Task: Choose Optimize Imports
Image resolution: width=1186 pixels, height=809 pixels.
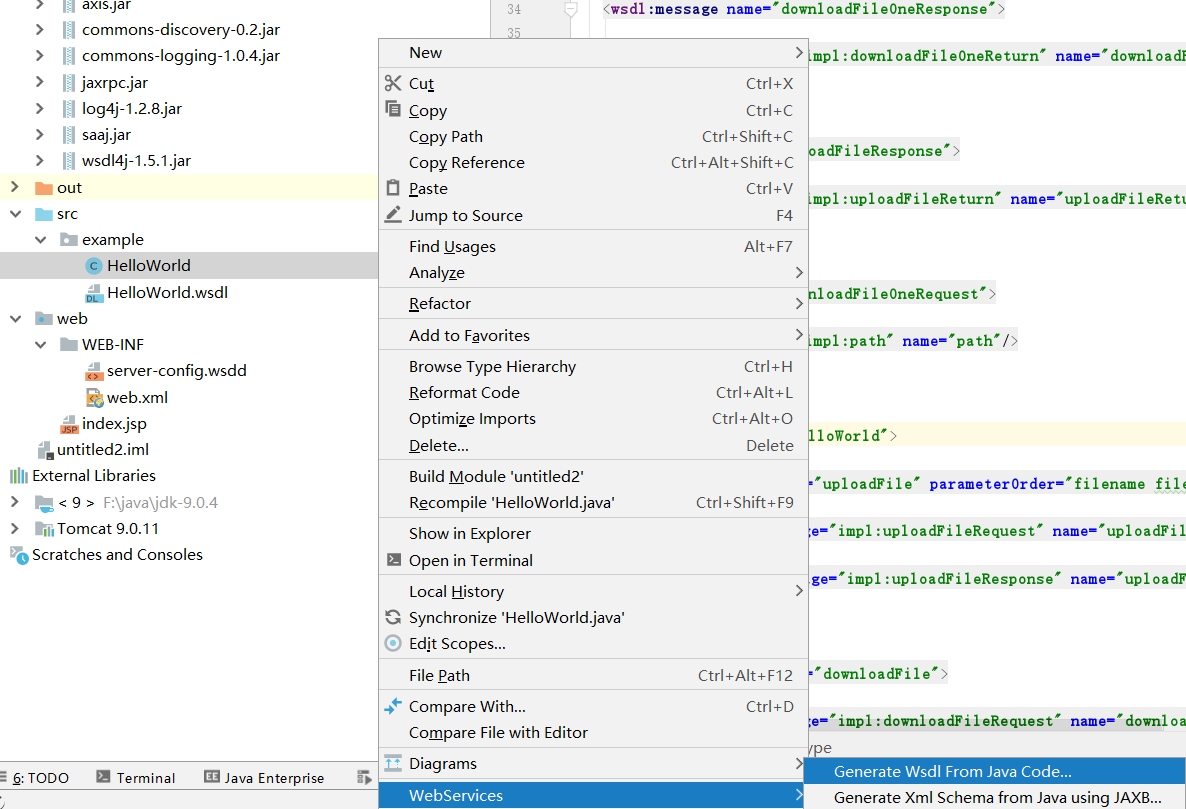Action: pyautogui.click(x=593, y=419)
